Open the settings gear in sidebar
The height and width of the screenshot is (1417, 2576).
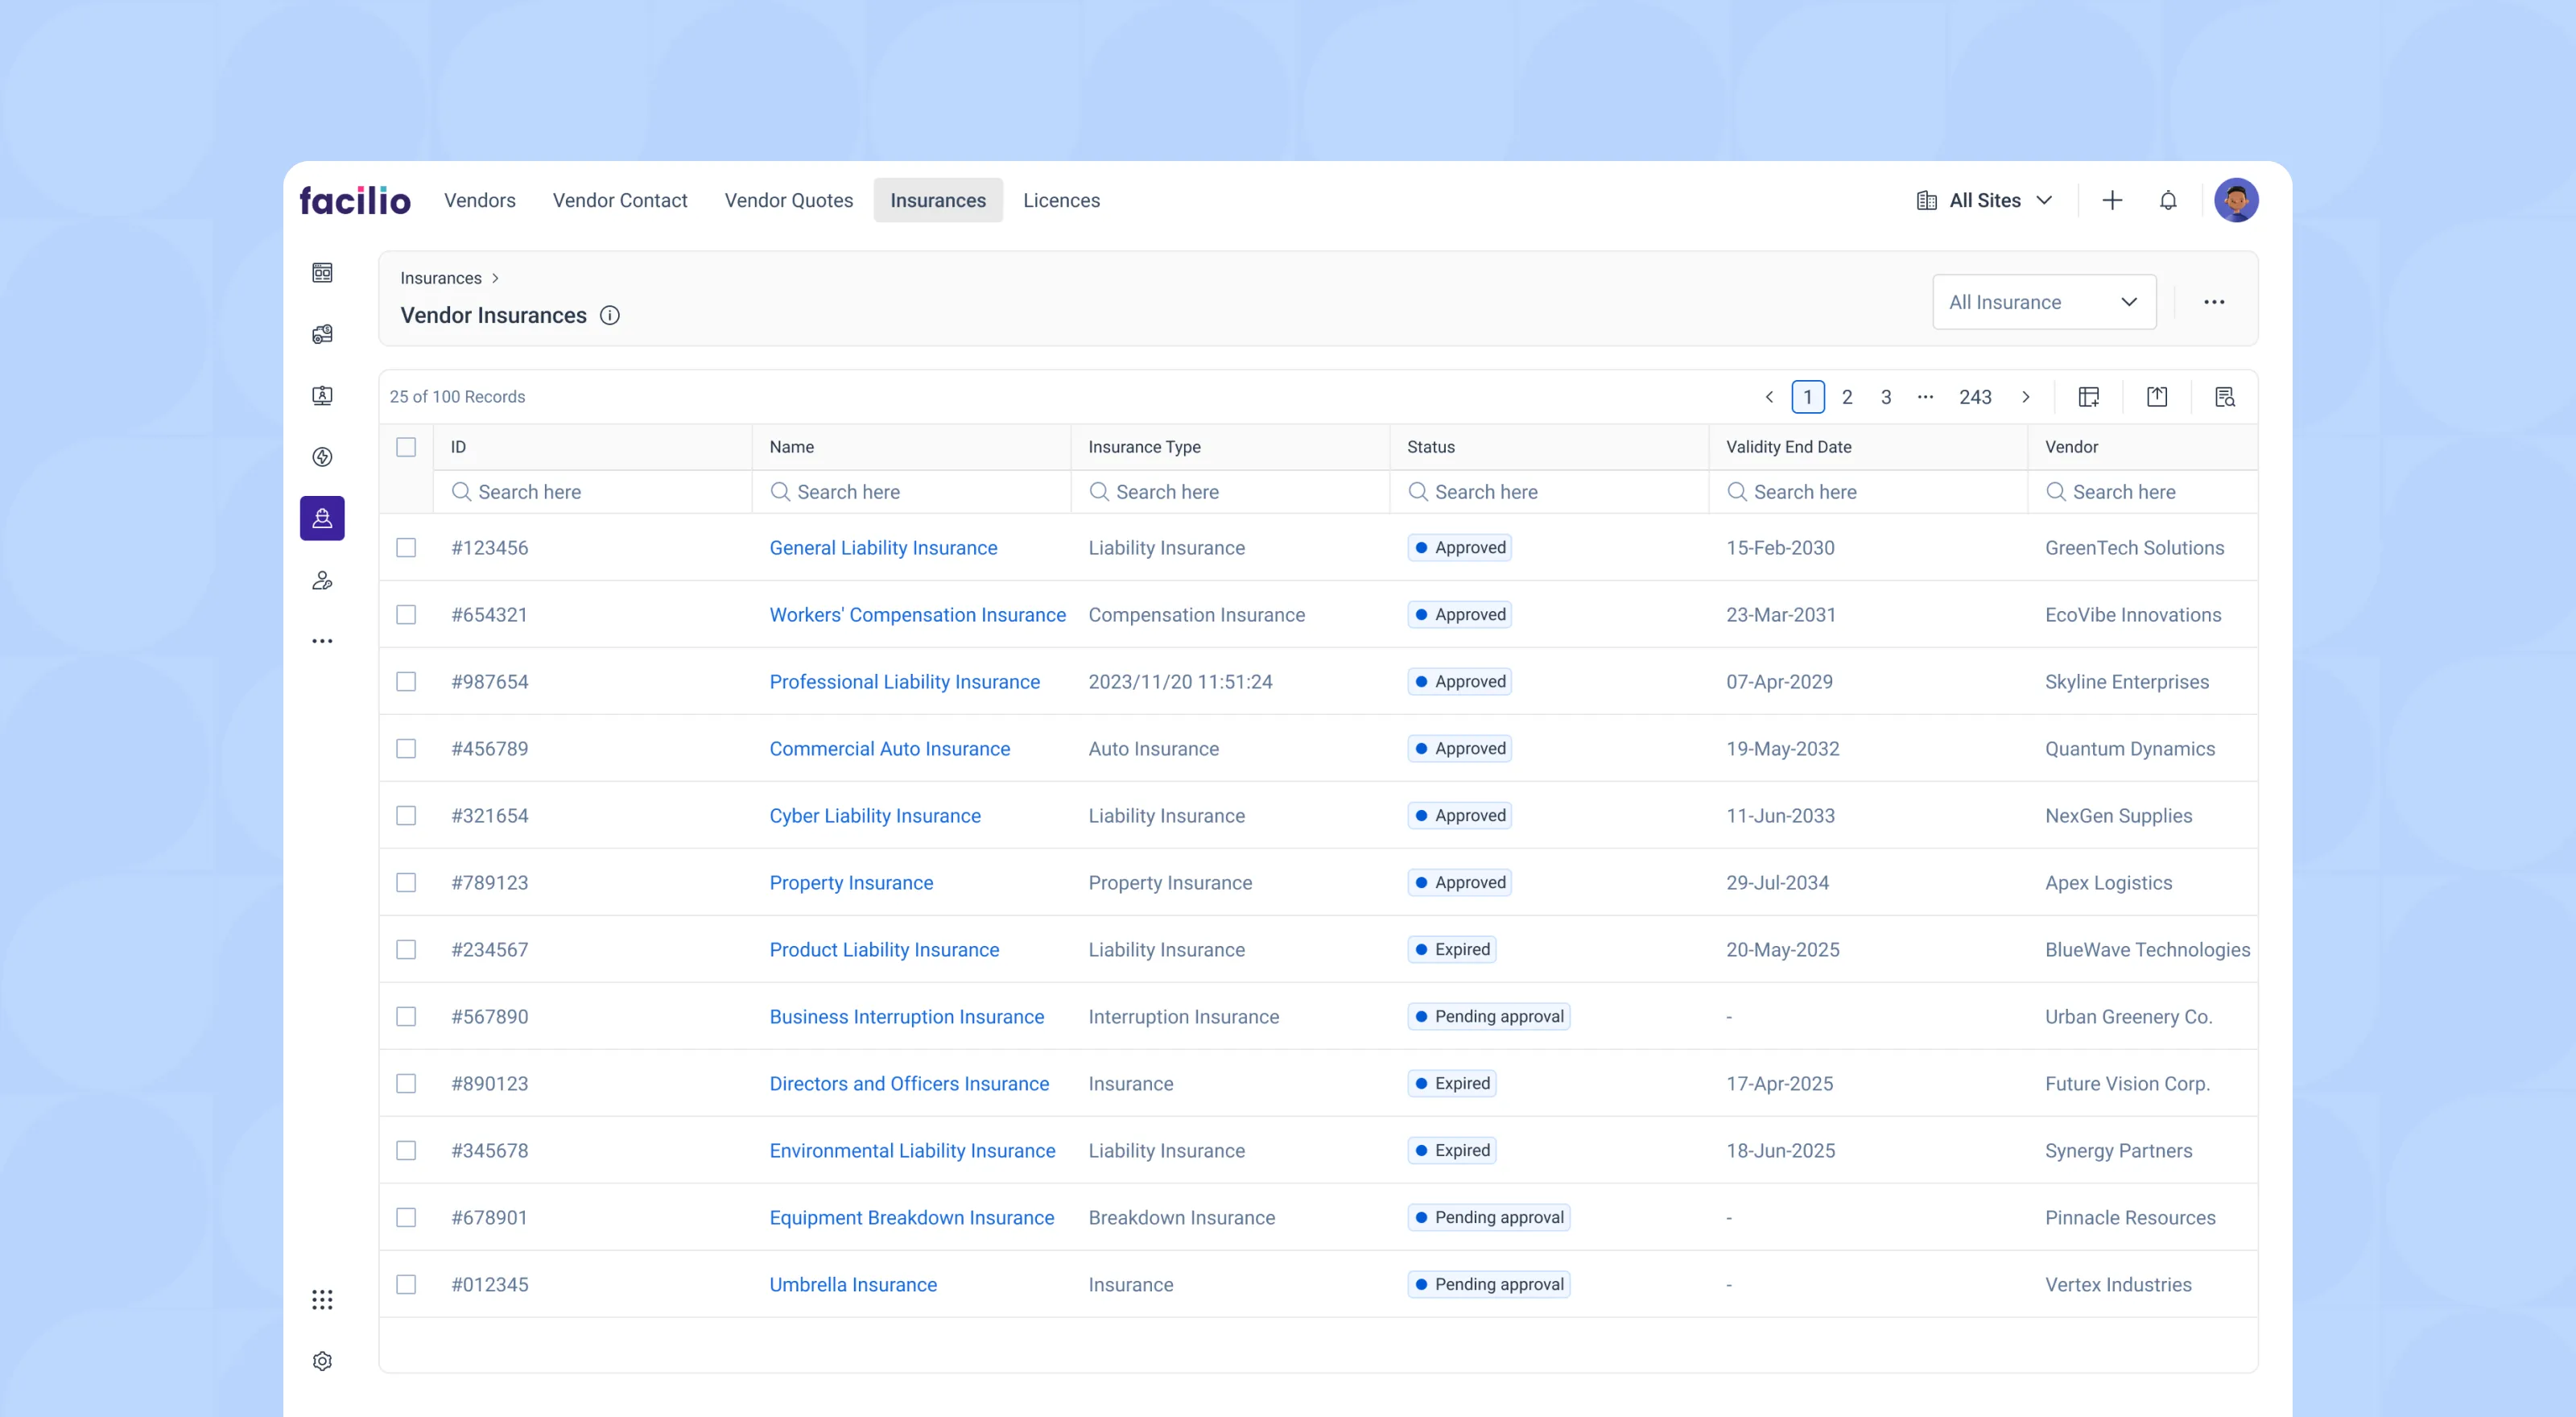pos(322,1361)
